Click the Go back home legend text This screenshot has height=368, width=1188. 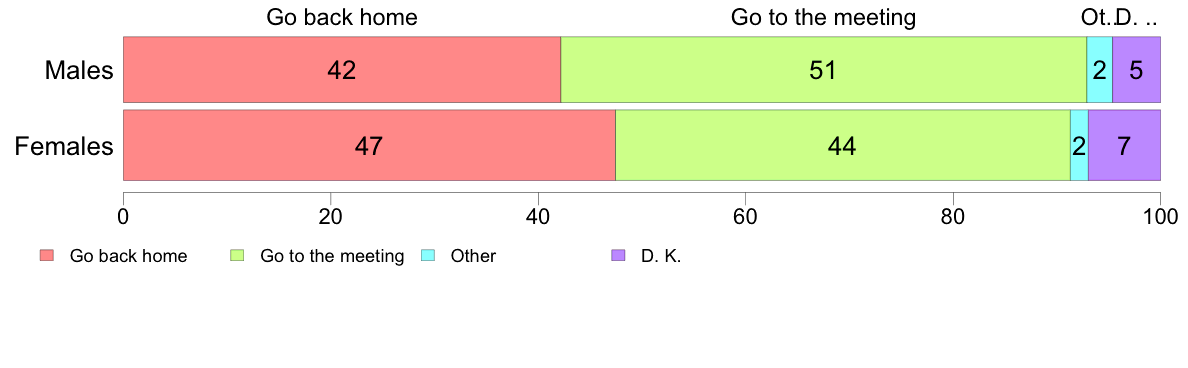(x=128, y=256)
